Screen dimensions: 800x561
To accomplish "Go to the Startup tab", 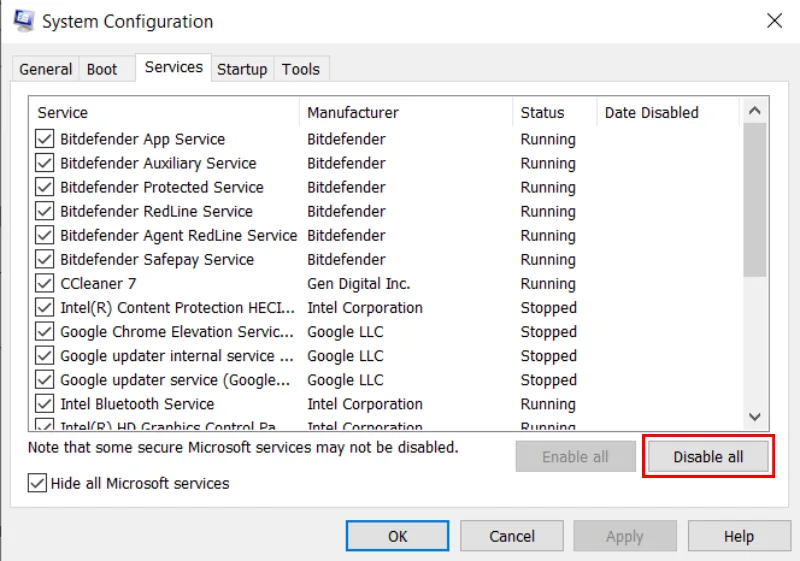I will [242, 69].
